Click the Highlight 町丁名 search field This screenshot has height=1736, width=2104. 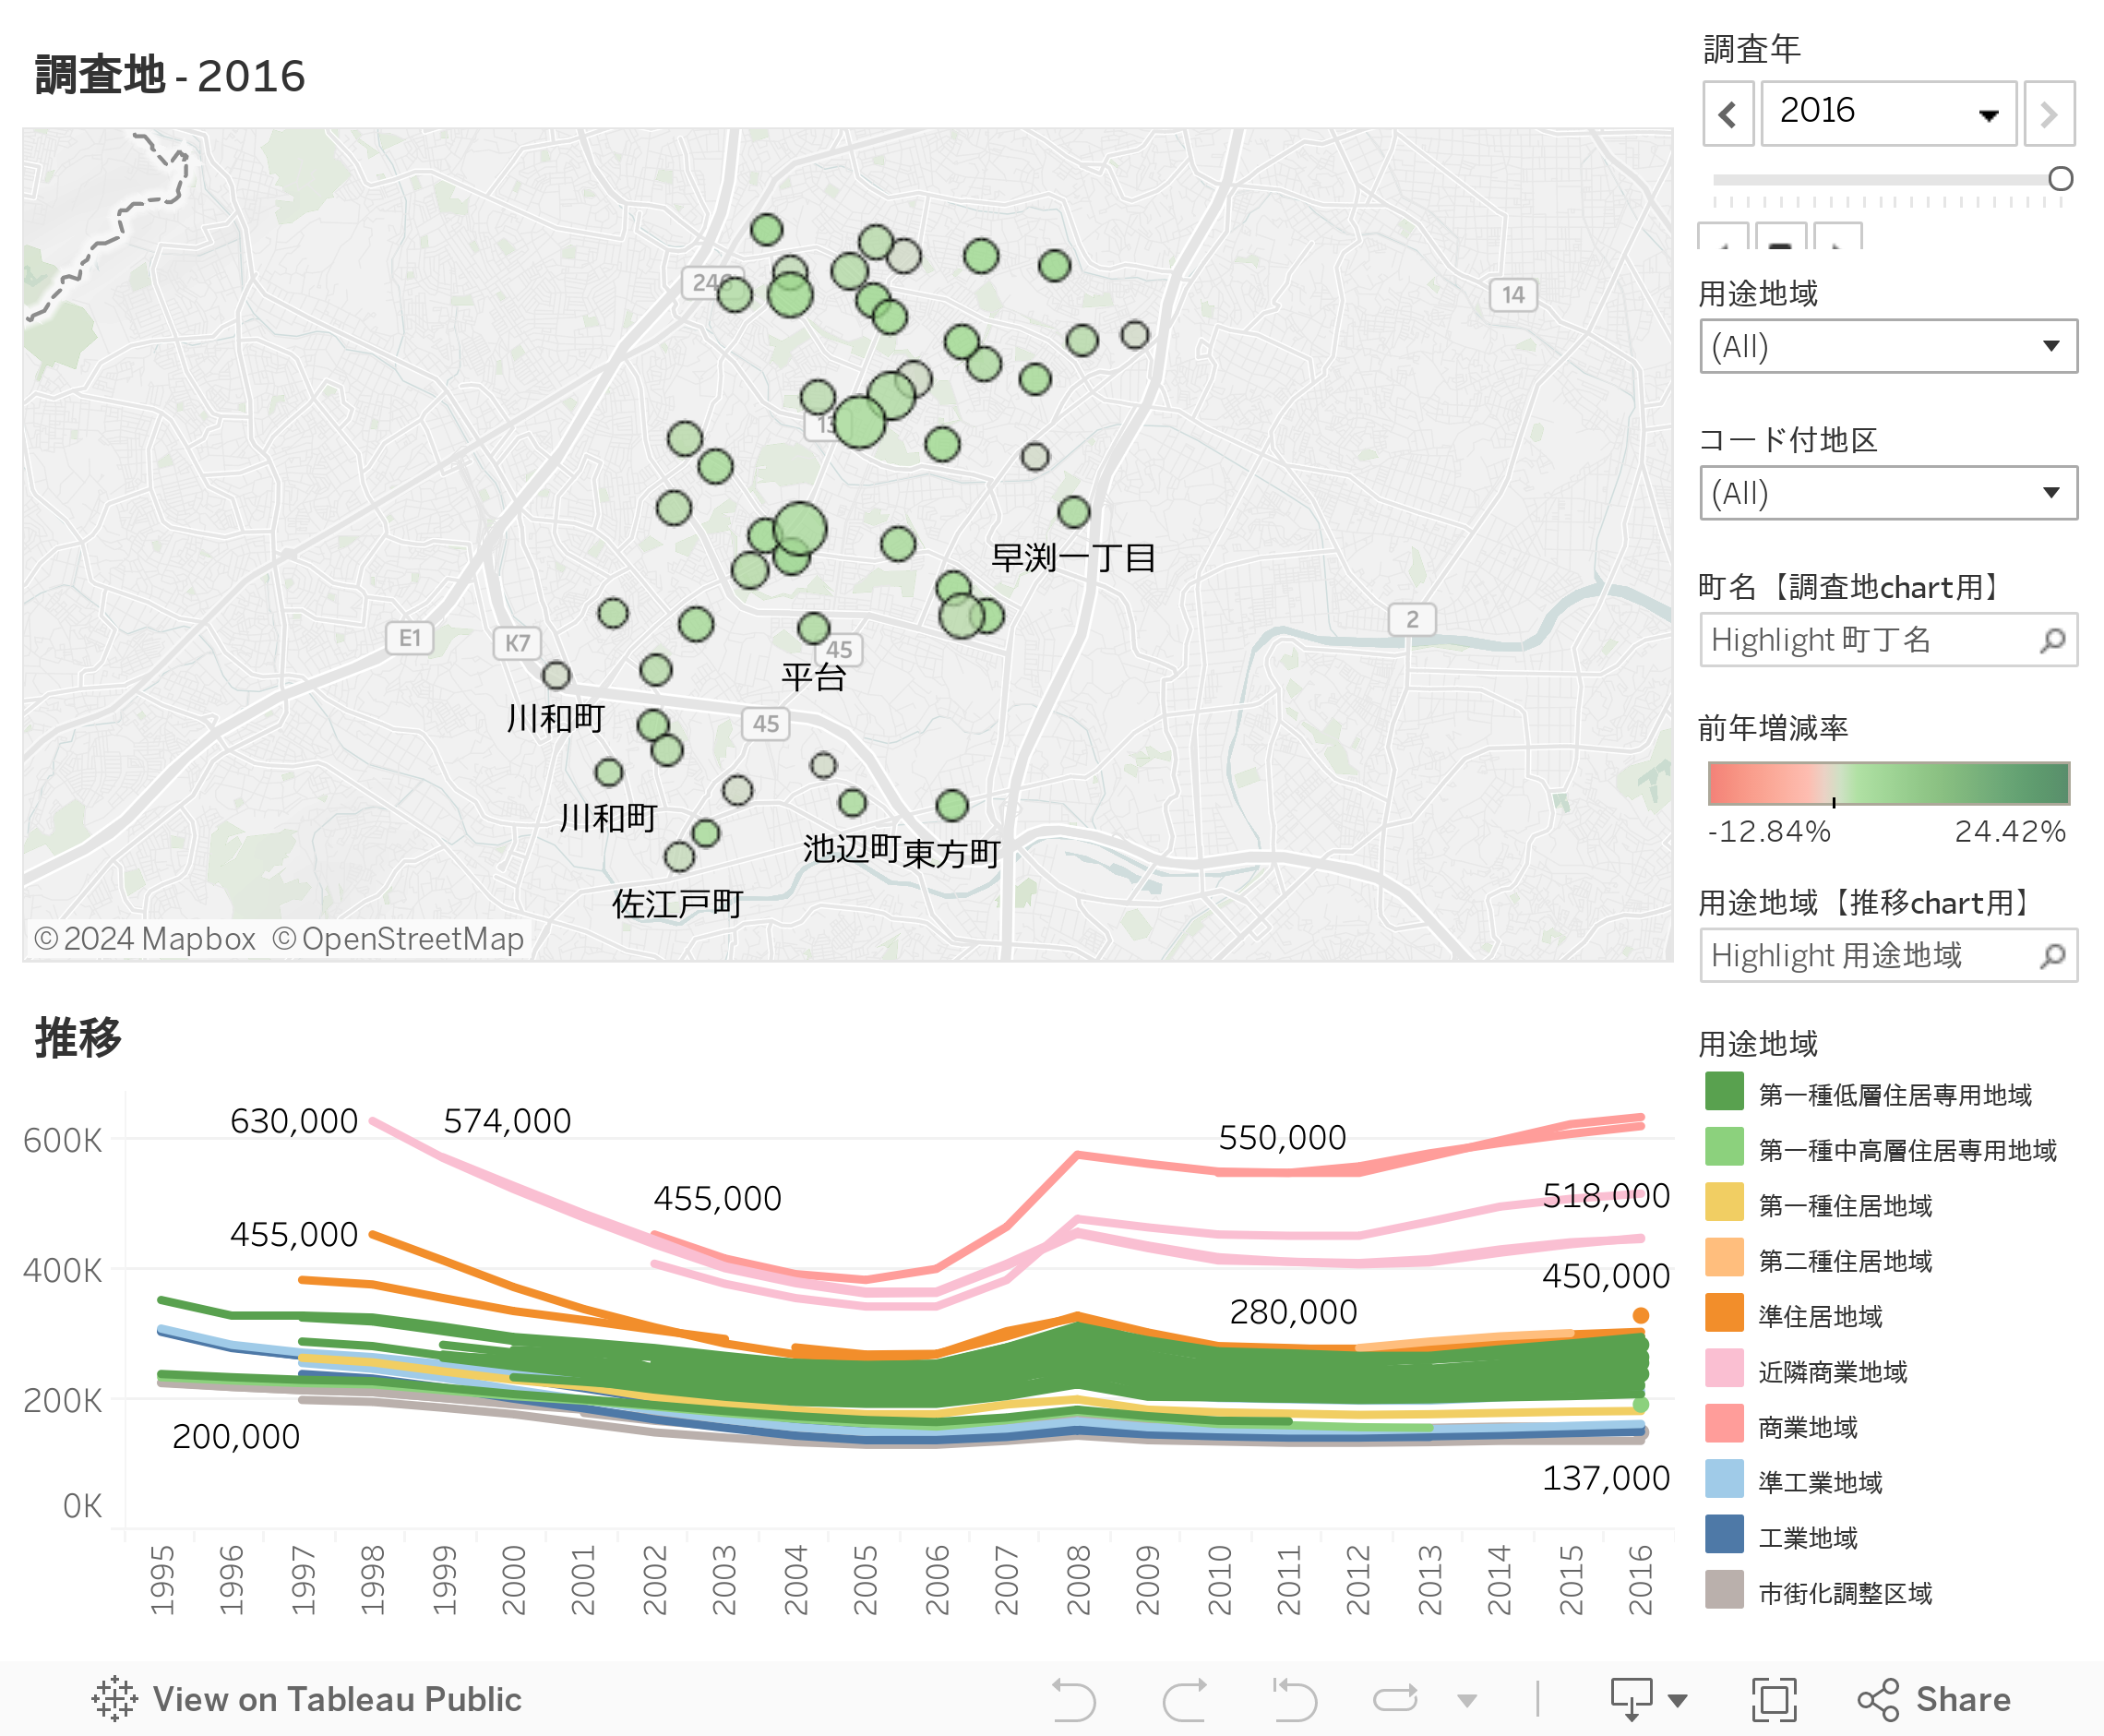tap(1888, 639)
